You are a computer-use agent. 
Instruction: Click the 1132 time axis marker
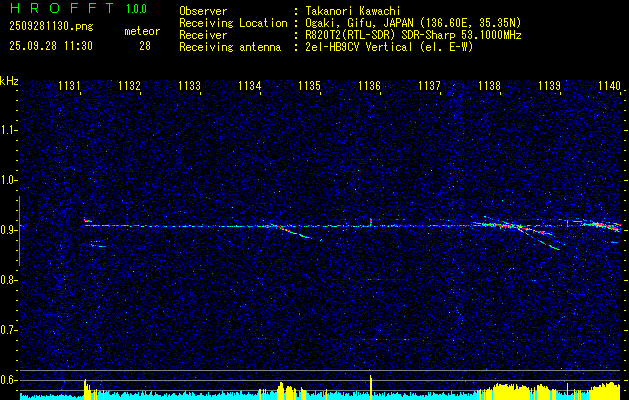click(130, 85)
